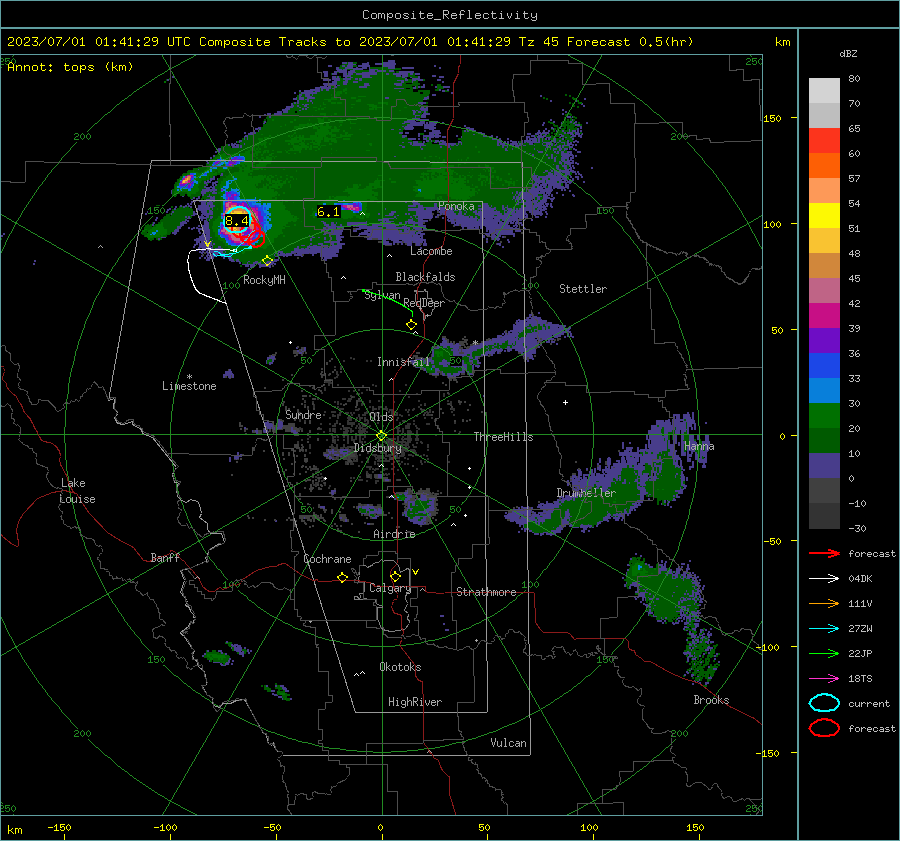Image resolution: width=900 pixels, height=841 pixels.
Task: Click the Composite_Reflectivity title
Action: click(x=449, y=15)
